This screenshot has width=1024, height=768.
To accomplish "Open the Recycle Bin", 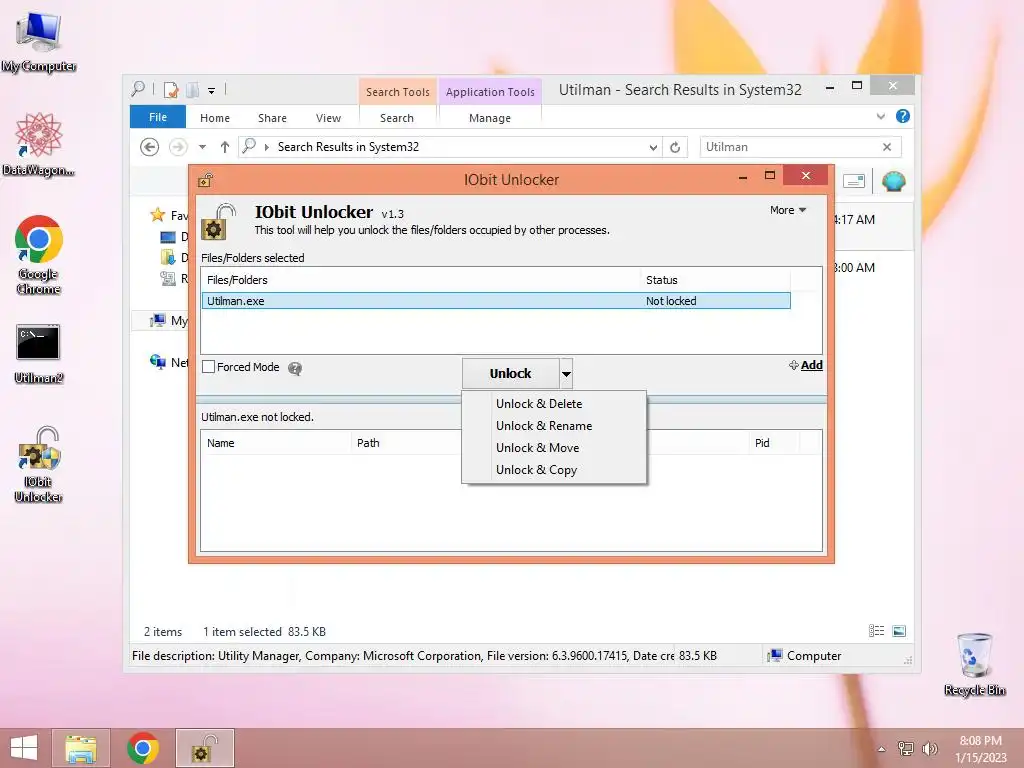I will pyautogui.click(x=974, y=664).
